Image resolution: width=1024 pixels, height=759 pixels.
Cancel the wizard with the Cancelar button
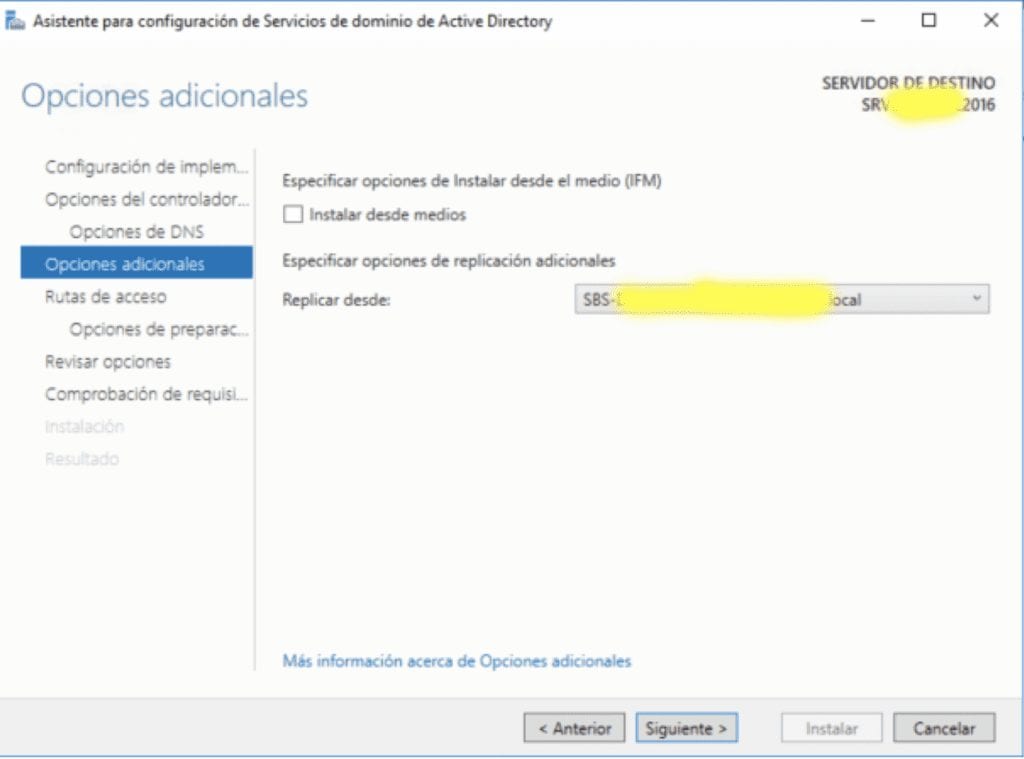944,728
